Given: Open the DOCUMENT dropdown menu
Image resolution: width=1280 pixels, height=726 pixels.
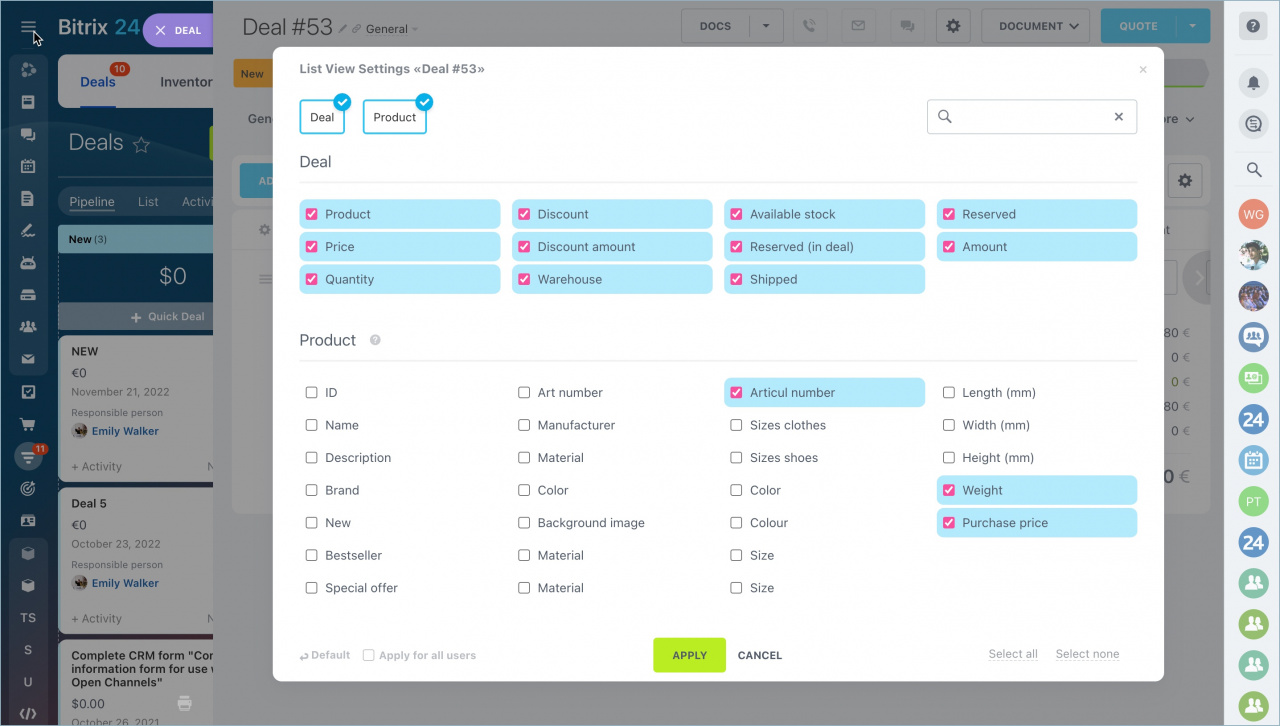Looking at the screenshot, I should coord(1035,25).
